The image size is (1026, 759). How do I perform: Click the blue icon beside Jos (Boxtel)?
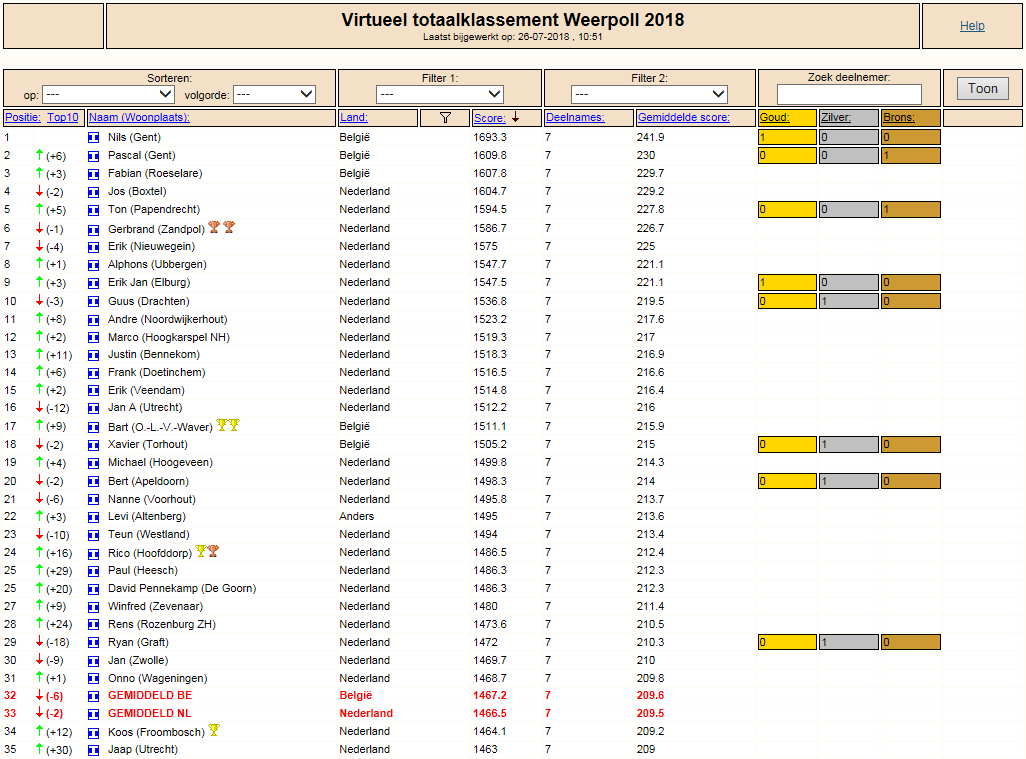coord(94,192)
